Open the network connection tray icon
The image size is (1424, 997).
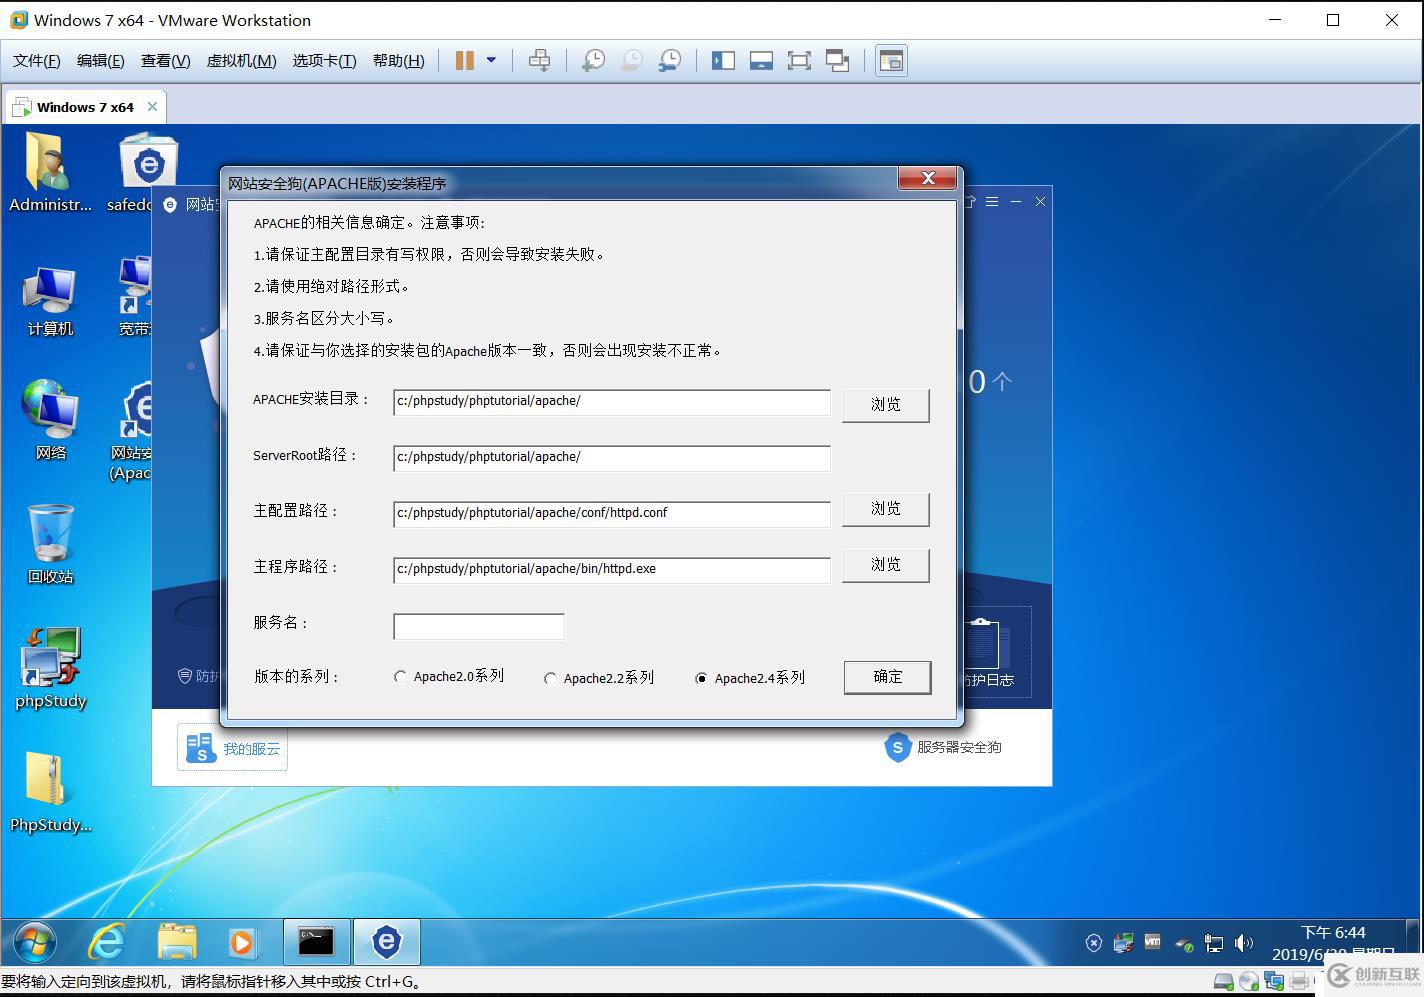[x=1214, y=942]
